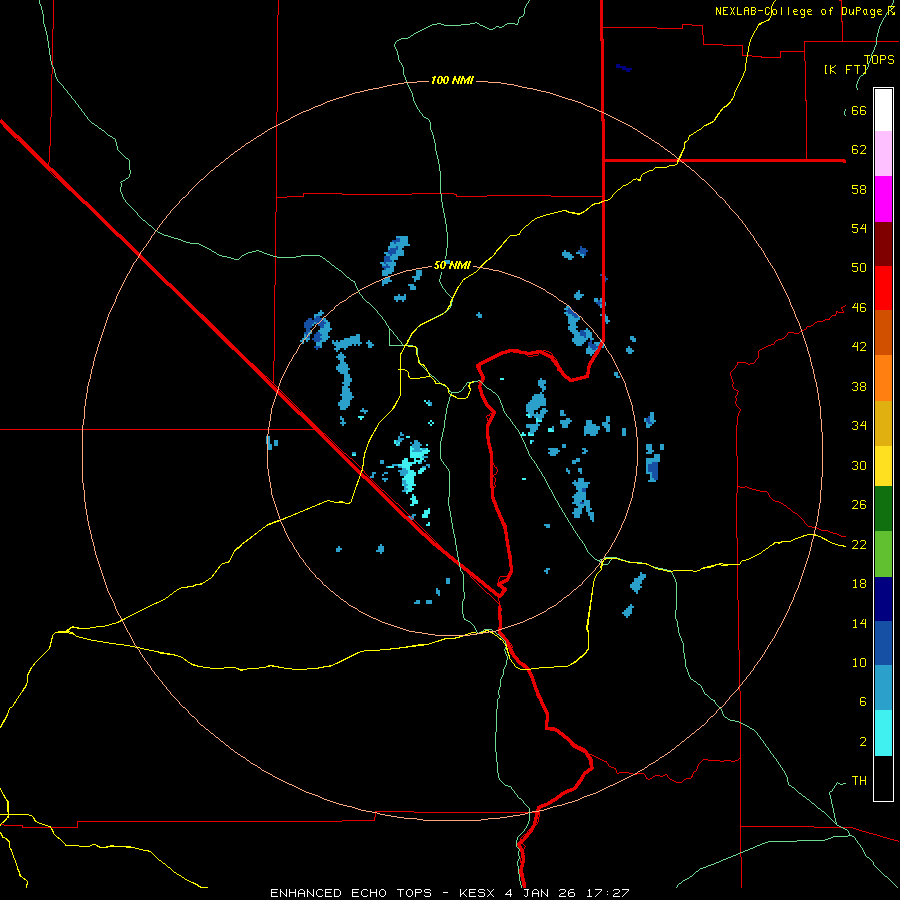Click the navy blue legend swatch
The height and width of the screenshot is (900, 900).
click(883, 599)
